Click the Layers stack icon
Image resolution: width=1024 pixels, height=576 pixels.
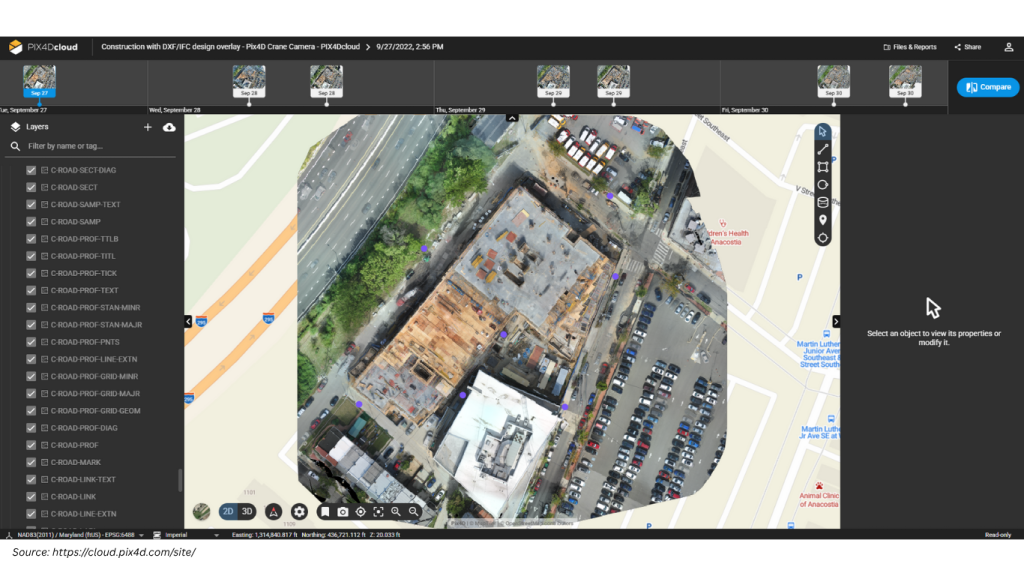click(16, 127)
